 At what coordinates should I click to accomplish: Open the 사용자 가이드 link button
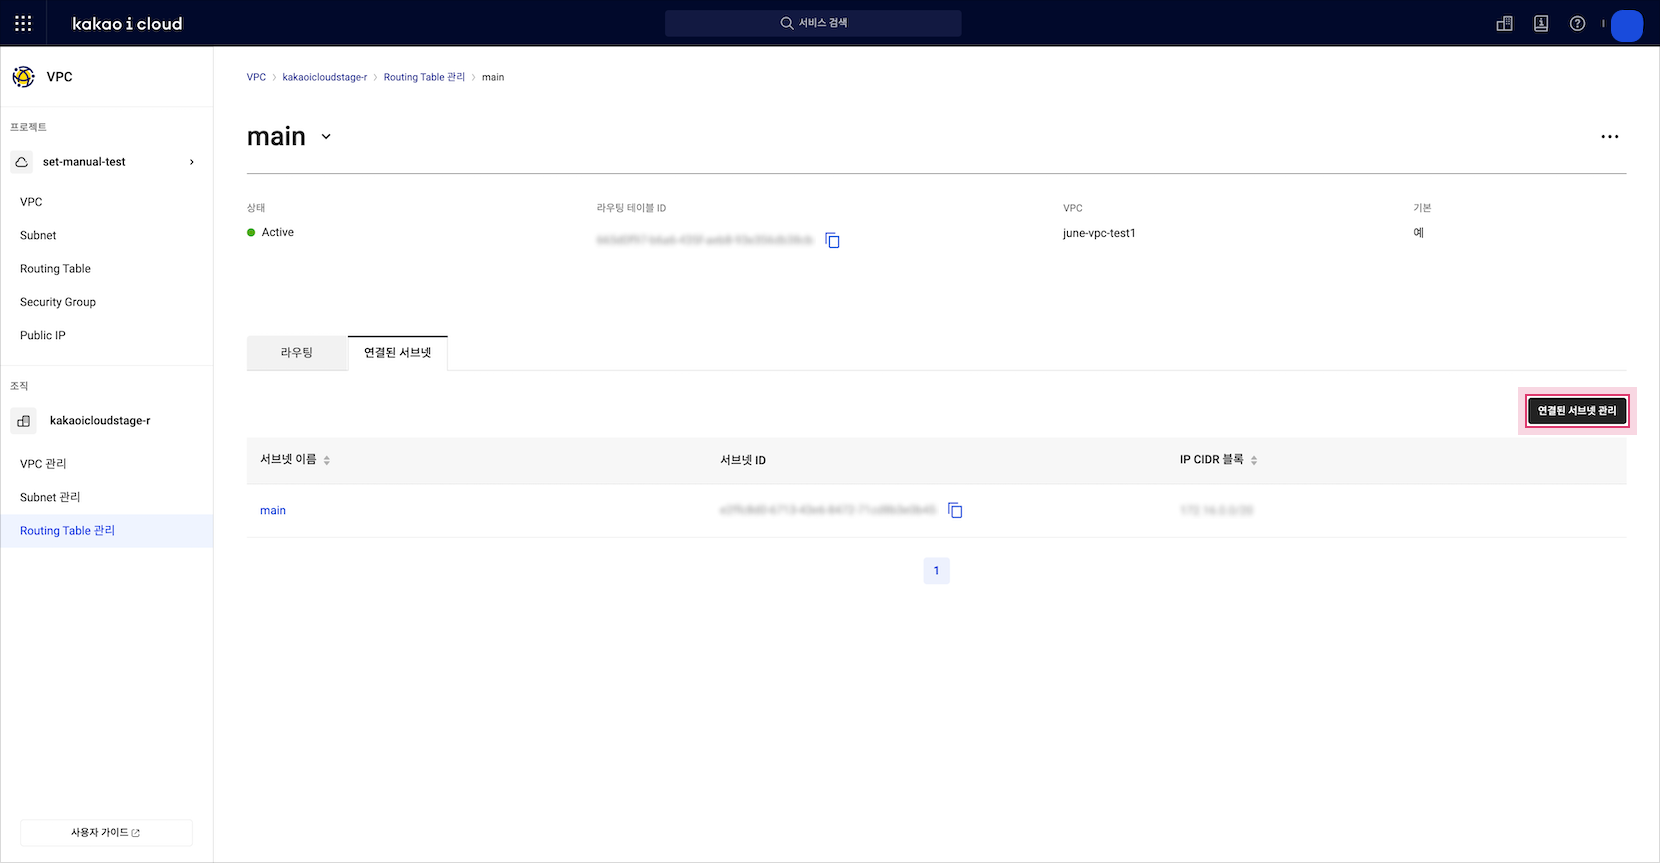click(106, 832)
